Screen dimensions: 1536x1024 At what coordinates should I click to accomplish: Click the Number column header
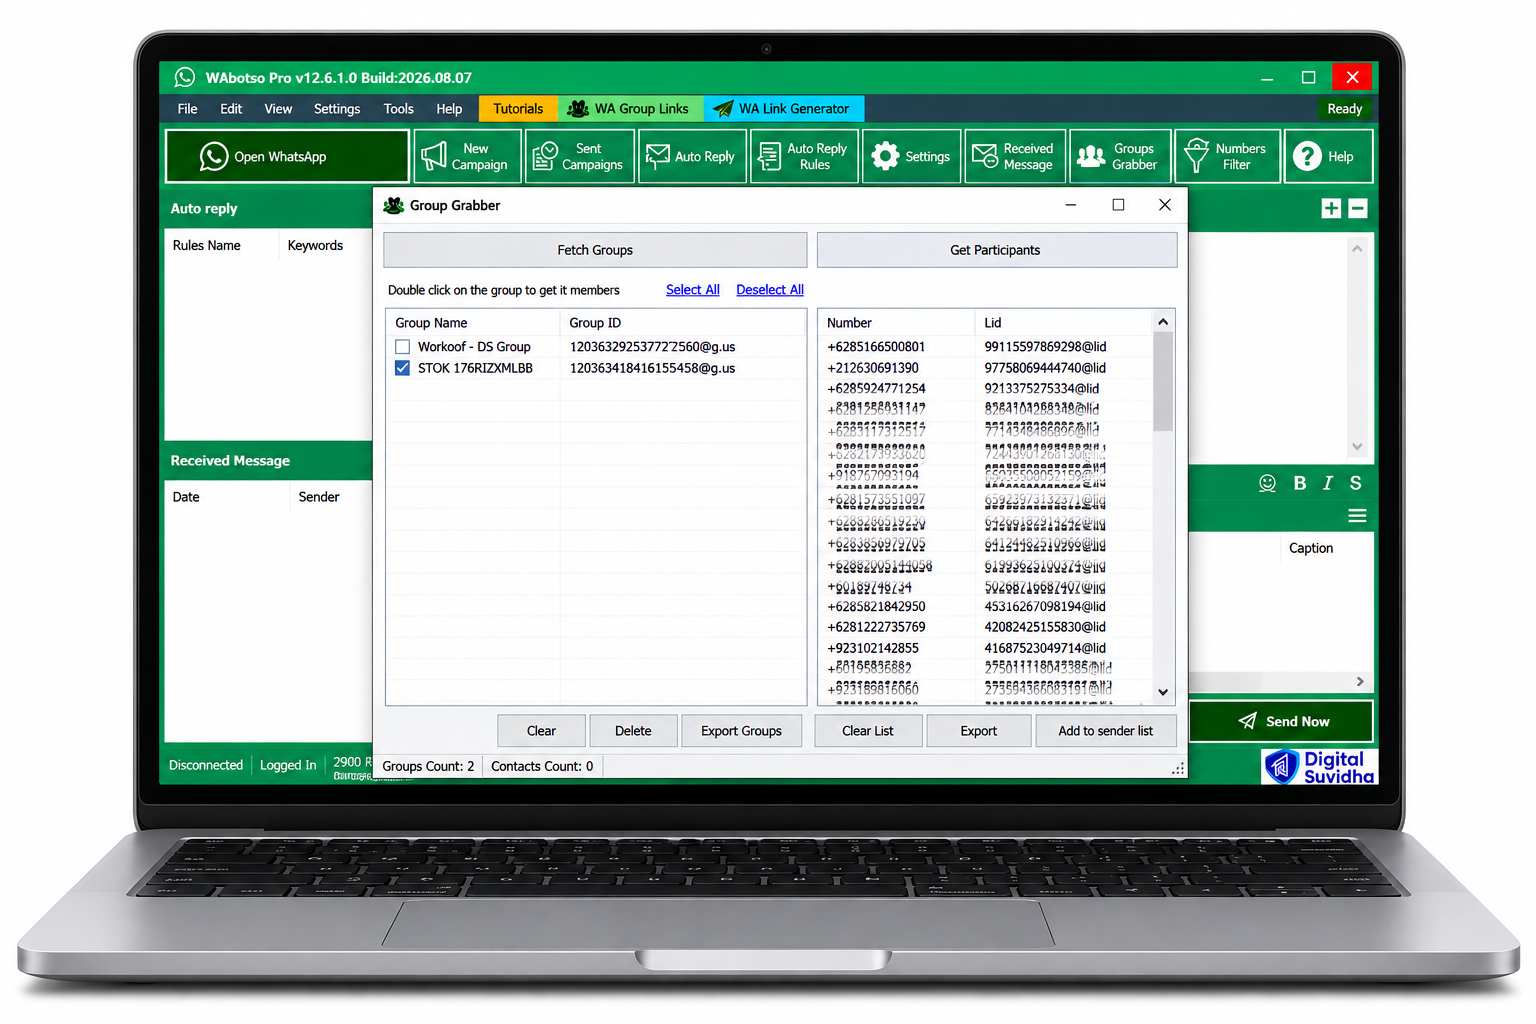[x=849, y=323]
